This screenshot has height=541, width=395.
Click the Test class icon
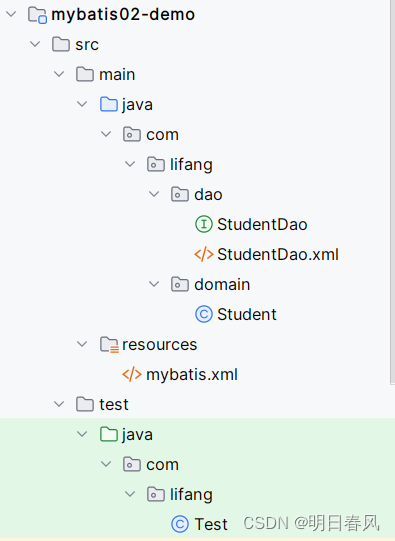[x=180, y=524]
